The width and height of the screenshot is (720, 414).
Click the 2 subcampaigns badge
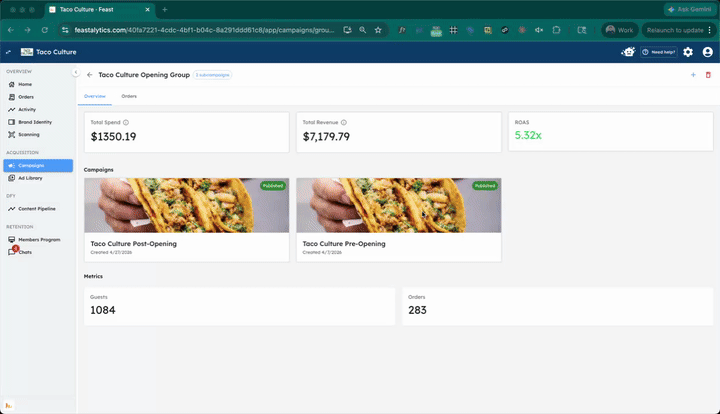tap(213, 75)
